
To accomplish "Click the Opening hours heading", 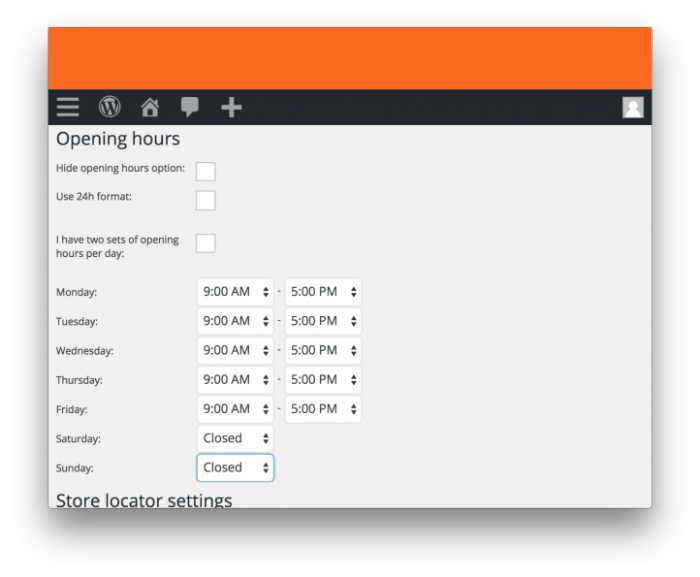I will click(x=118, y=139).
